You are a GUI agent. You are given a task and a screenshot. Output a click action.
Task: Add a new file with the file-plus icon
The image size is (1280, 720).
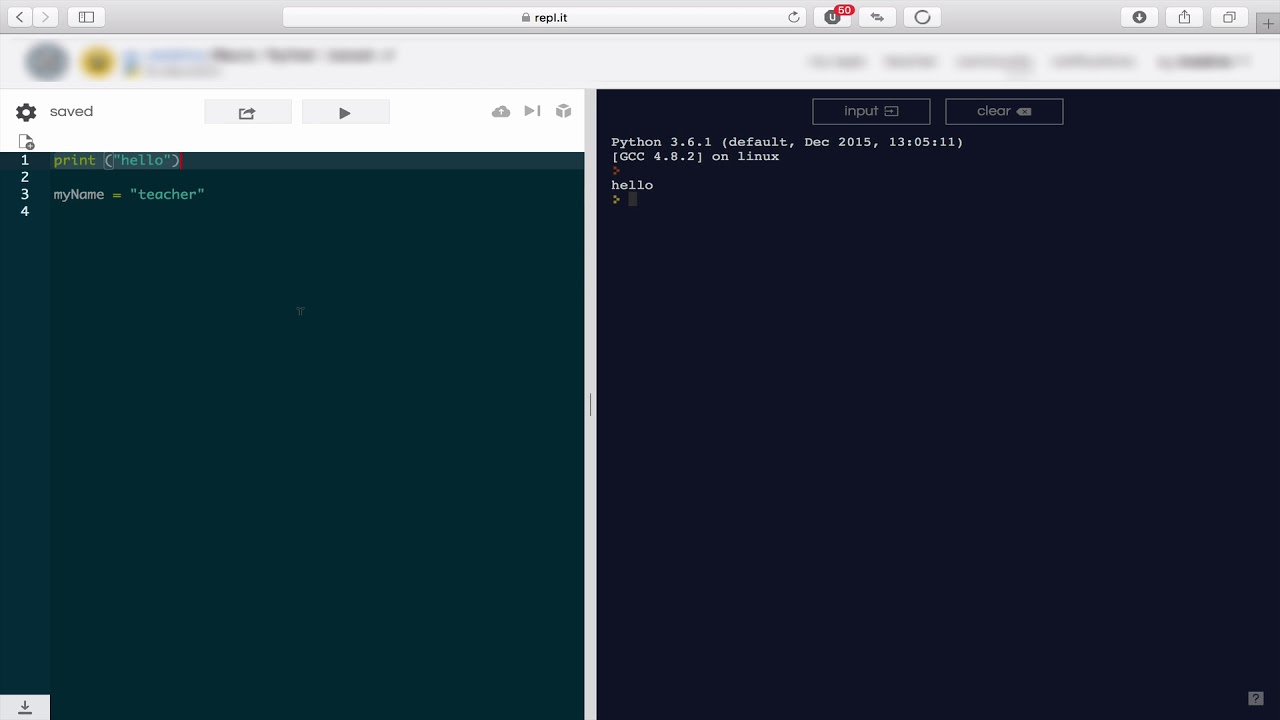coord(26,142)
